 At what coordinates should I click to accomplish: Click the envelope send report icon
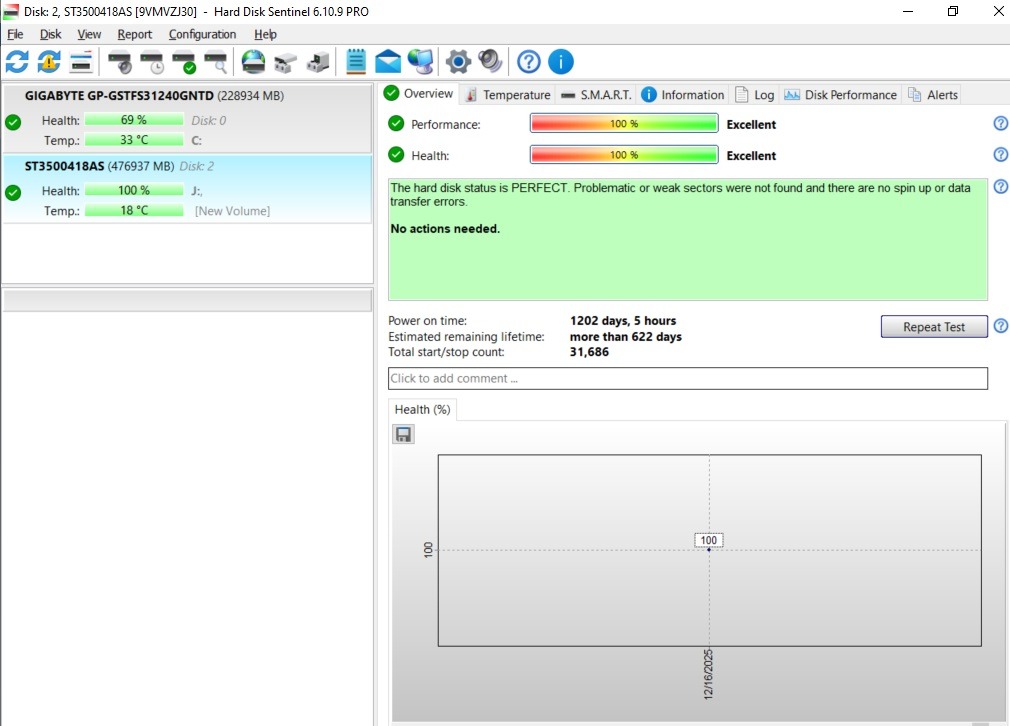tap(388, 62)
